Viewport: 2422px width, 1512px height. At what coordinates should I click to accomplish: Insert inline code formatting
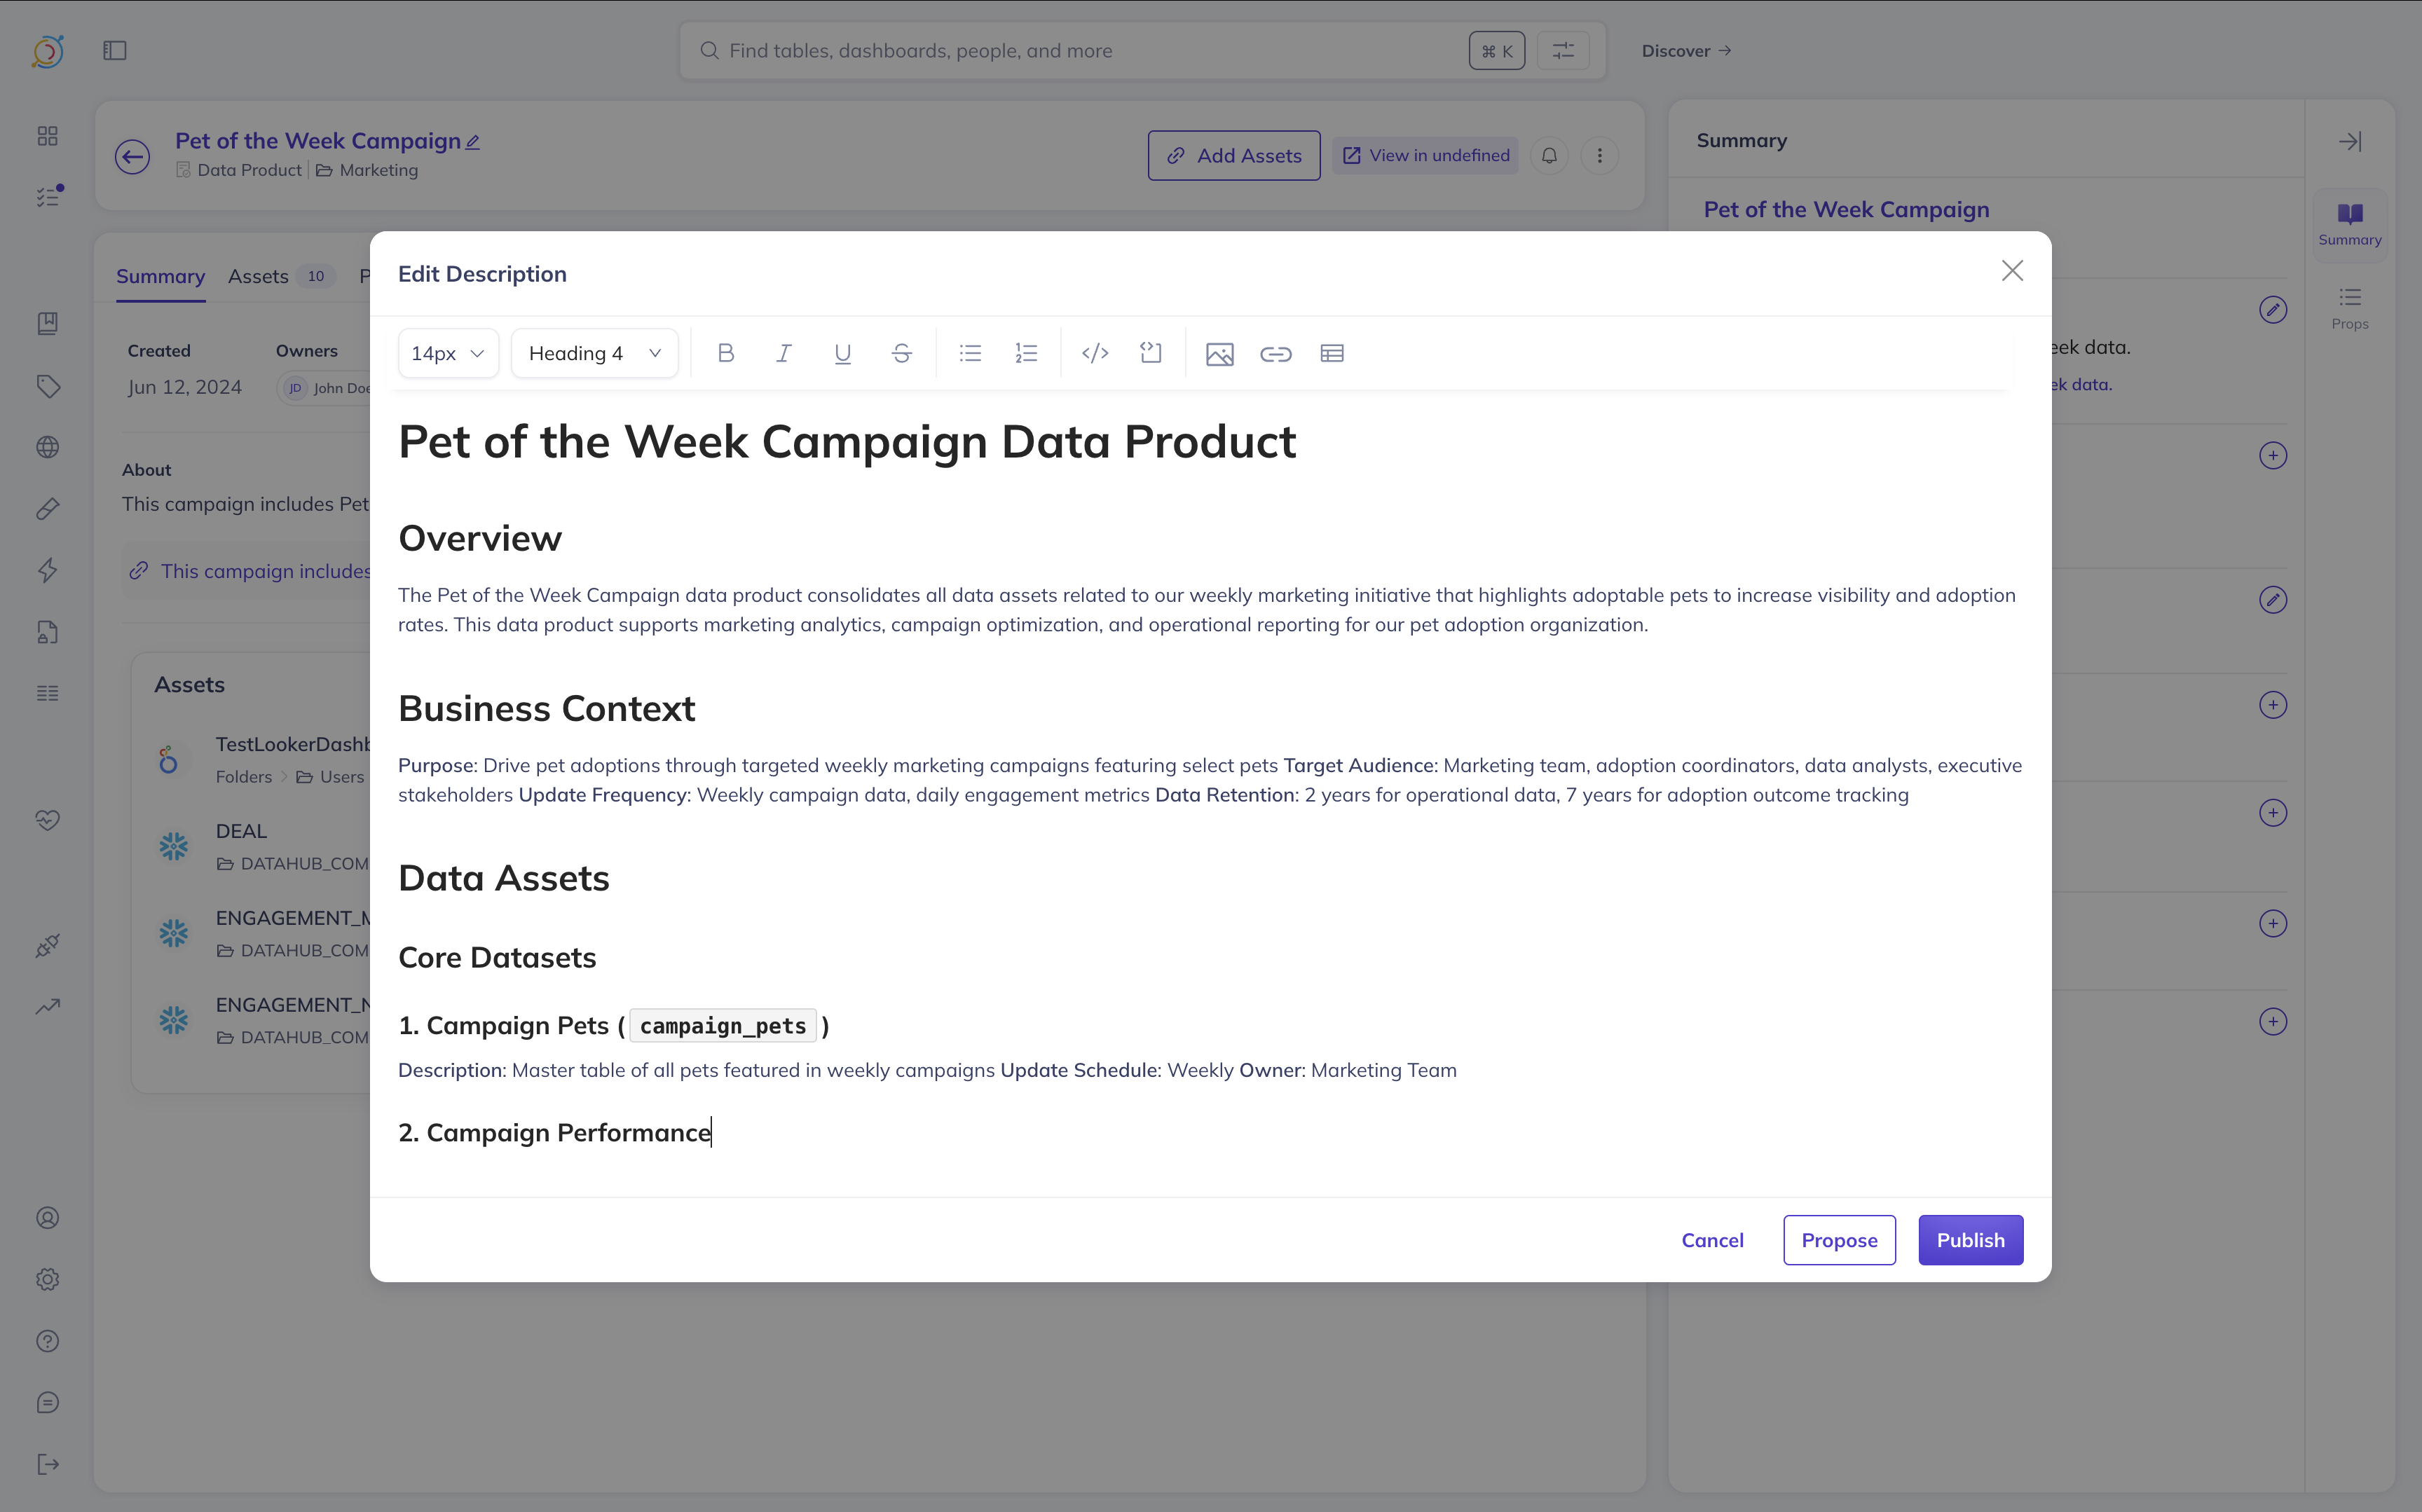pos(1095,353)
